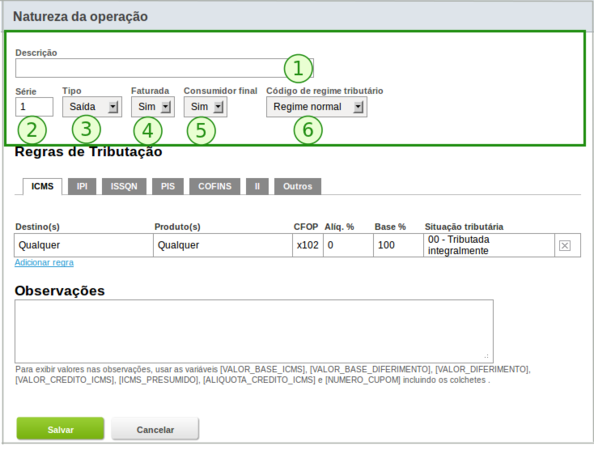The width and height of the screenshot is (594, 450).
Task: Expand the Faturada dropdown
Action: 153,107
